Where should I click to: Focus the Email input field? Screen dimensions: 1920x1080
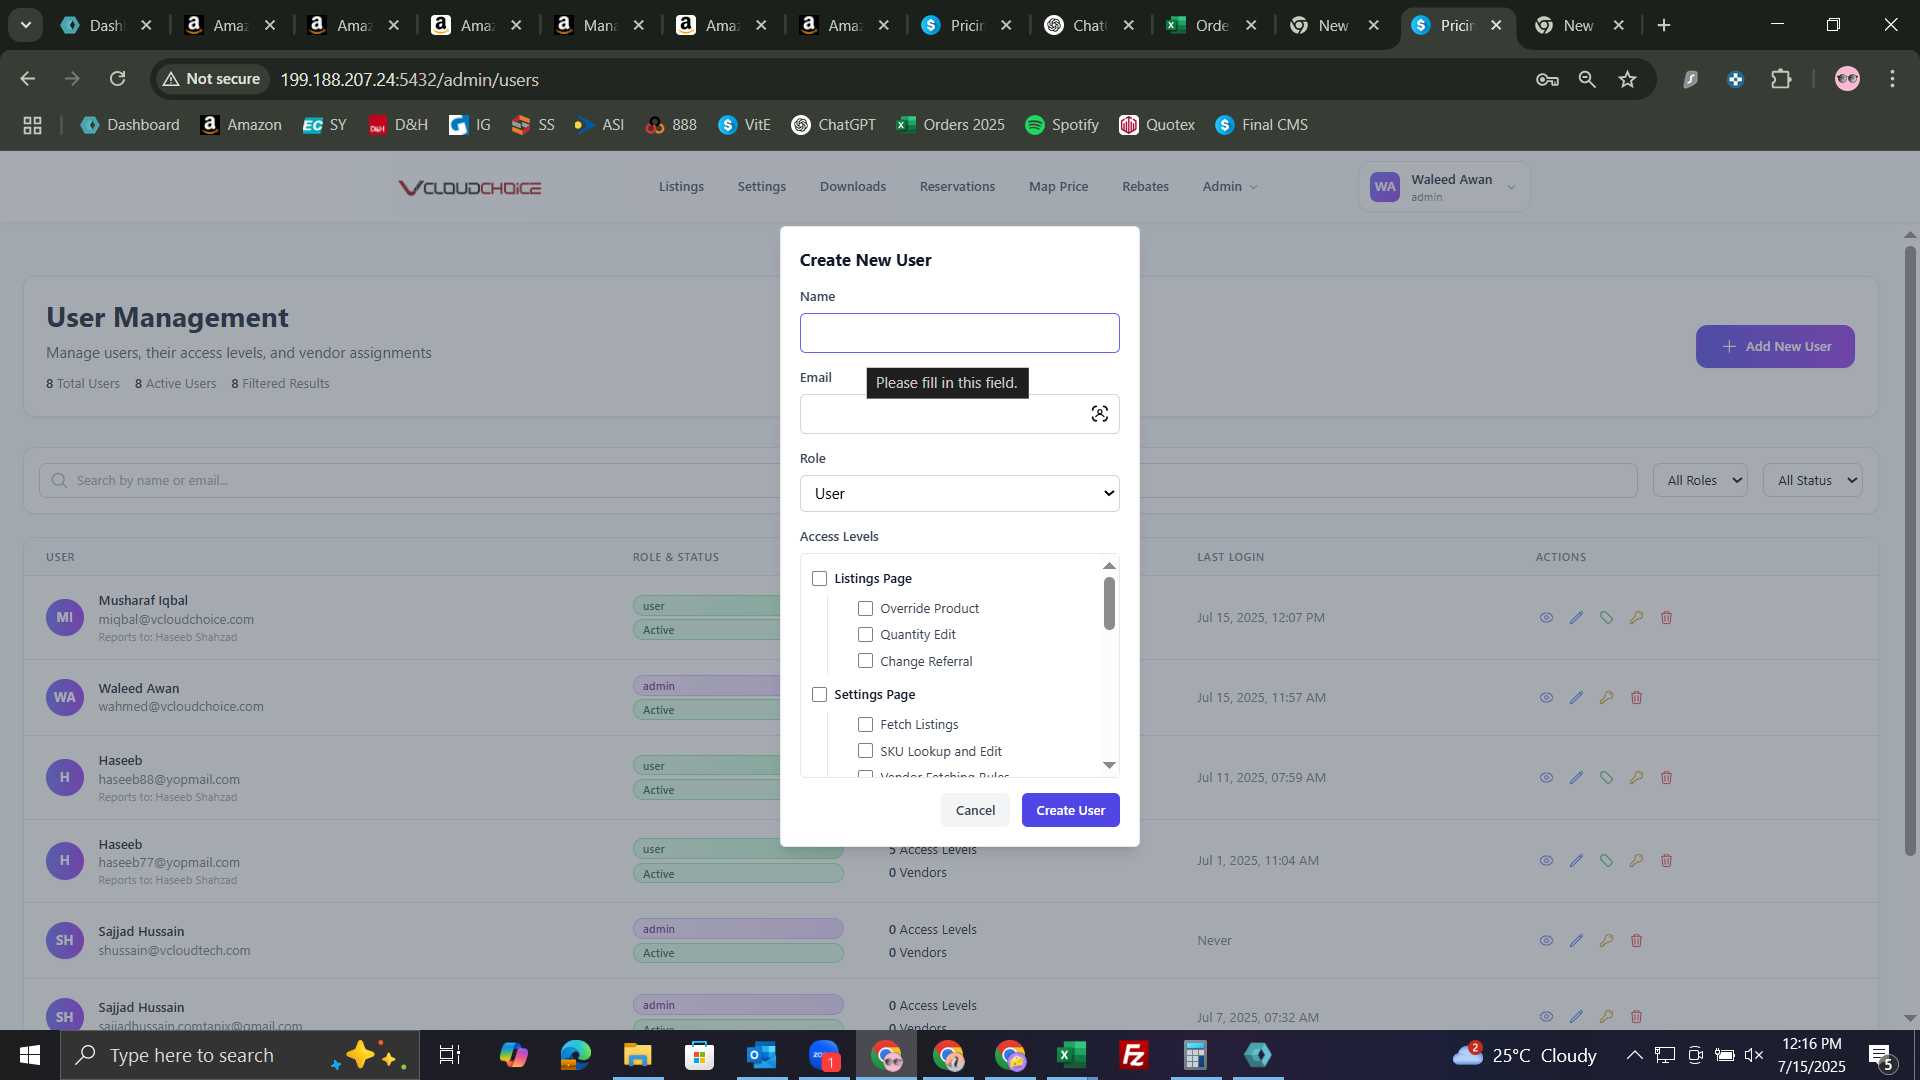click(959, 414)
